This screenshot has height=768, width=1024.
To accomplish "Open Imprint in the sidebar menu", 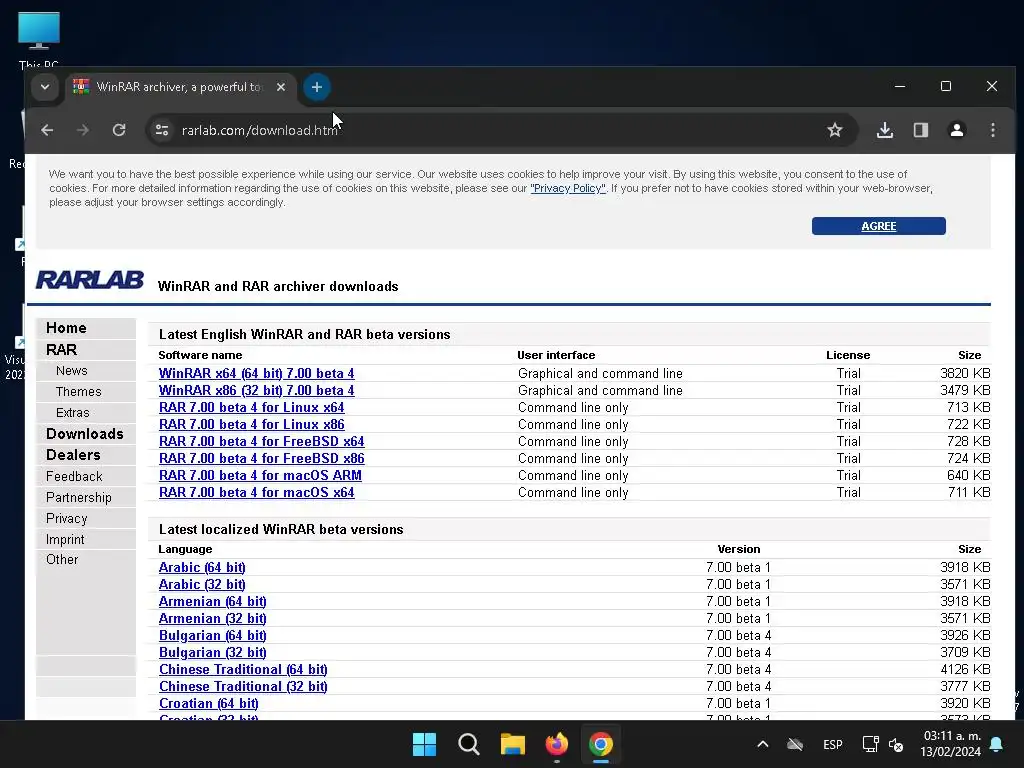I will tap(65, 539).
